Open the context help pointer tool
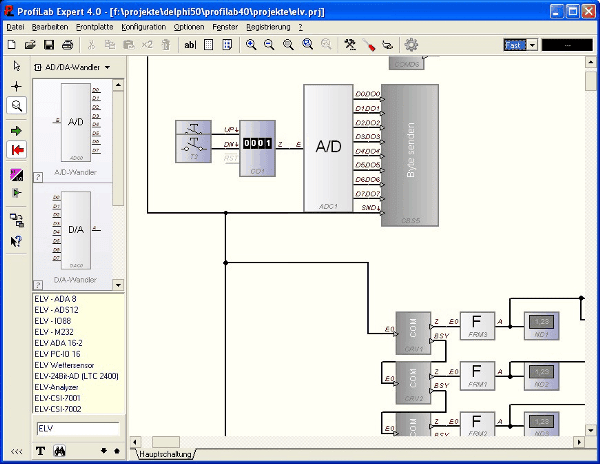Image resolution: width=600 pixels, height=464 pixels. coord(16,241)
